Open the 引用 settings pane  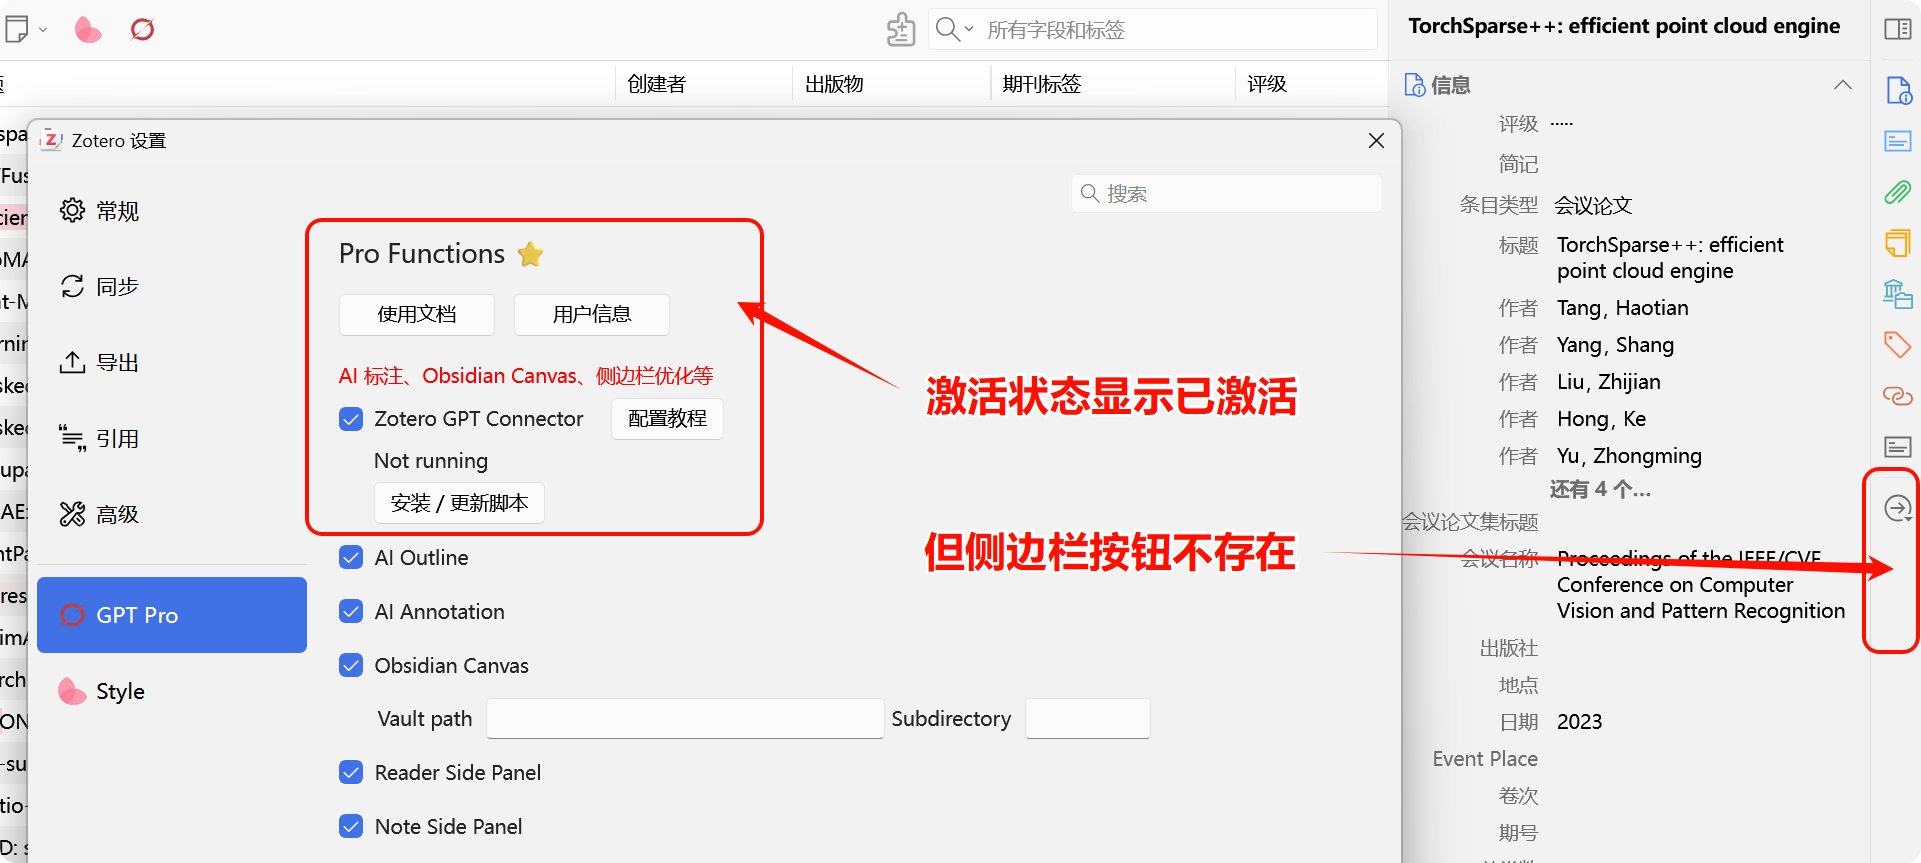pyautogui.click(x=172, y=439)
